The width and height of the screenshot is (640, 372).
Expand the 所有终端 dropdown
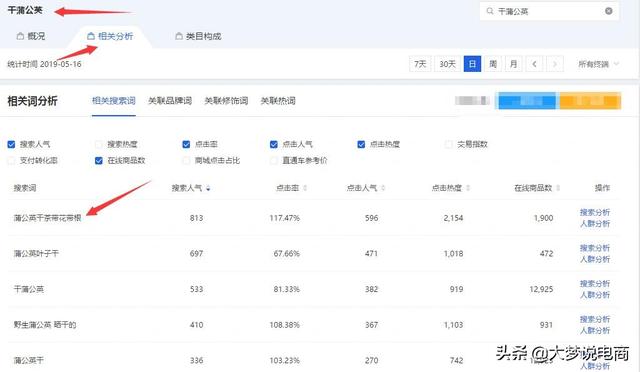point(598,64)
